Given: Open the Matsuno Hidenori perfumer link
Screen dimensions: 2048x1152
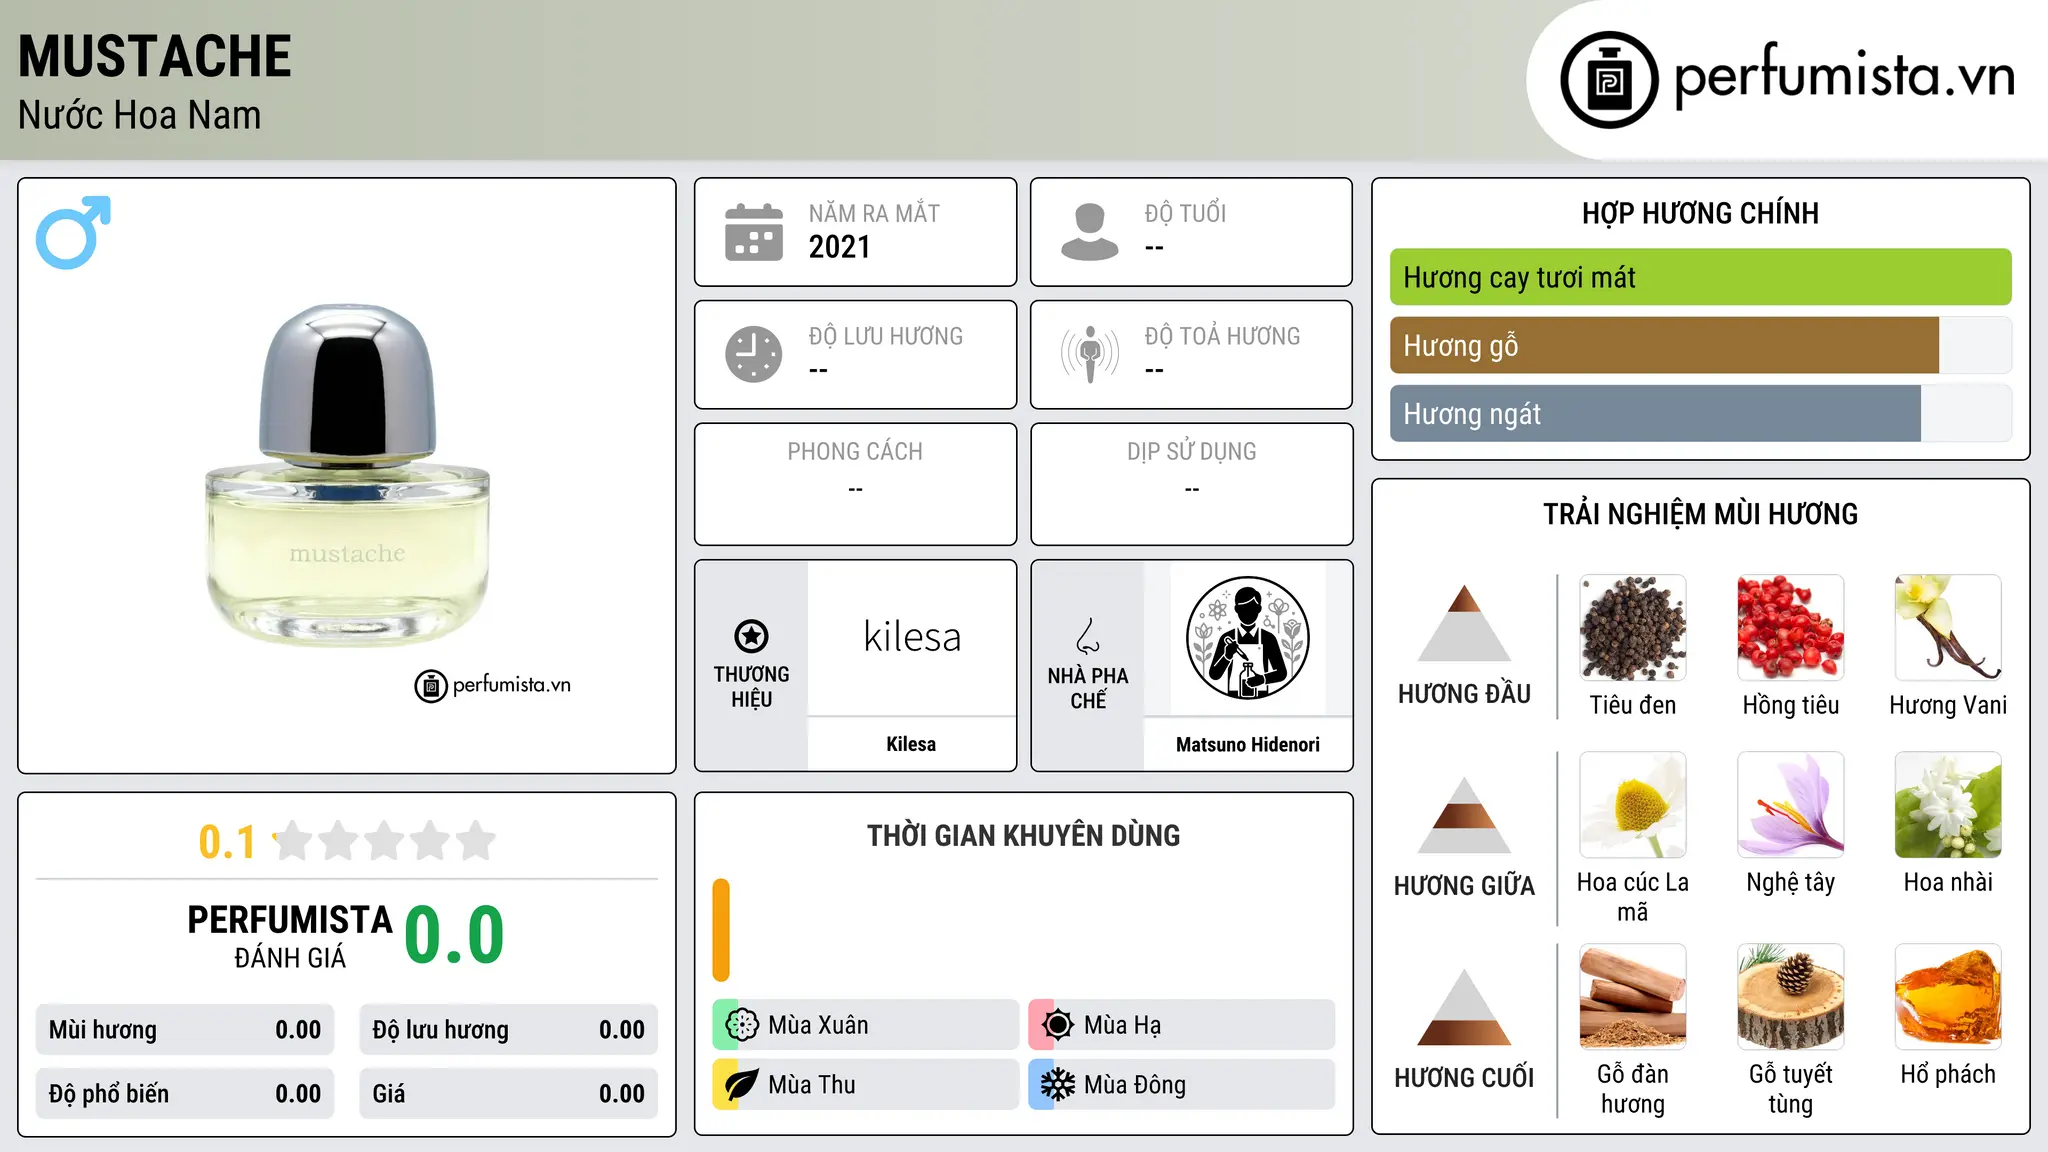Looking at the screenshot, I should [x=1248, y=744].
